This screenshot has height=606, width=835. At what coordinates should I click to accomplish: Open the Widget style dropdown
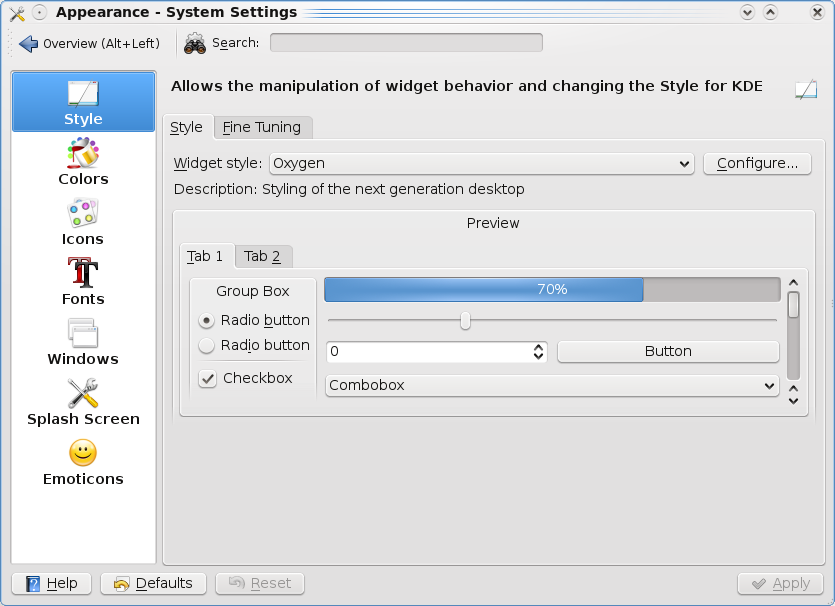click(482, 163)
